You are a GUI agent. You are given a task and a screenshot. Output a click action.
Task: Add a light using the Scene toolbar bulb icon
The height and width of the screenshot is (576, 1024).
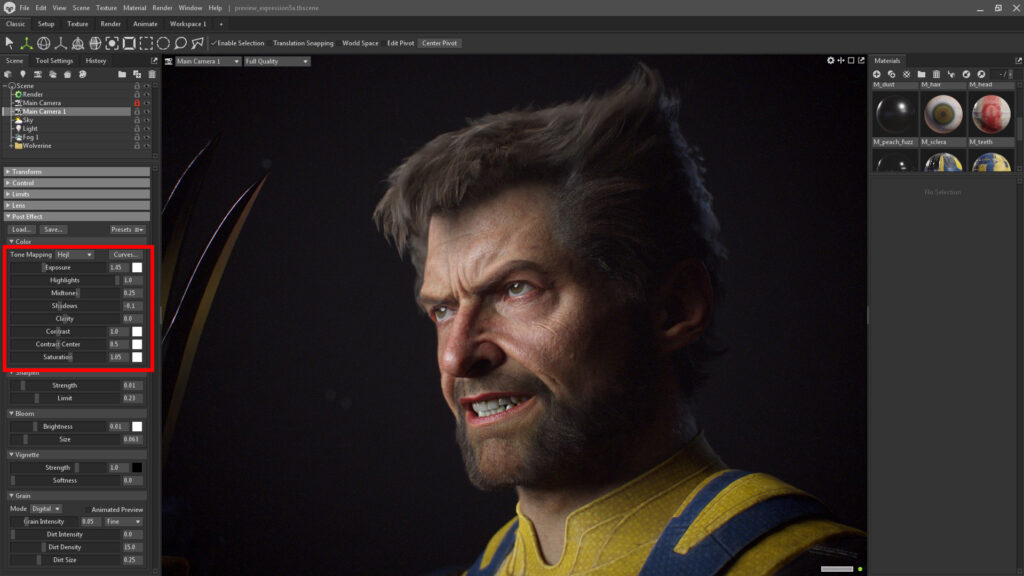[23, 74]
